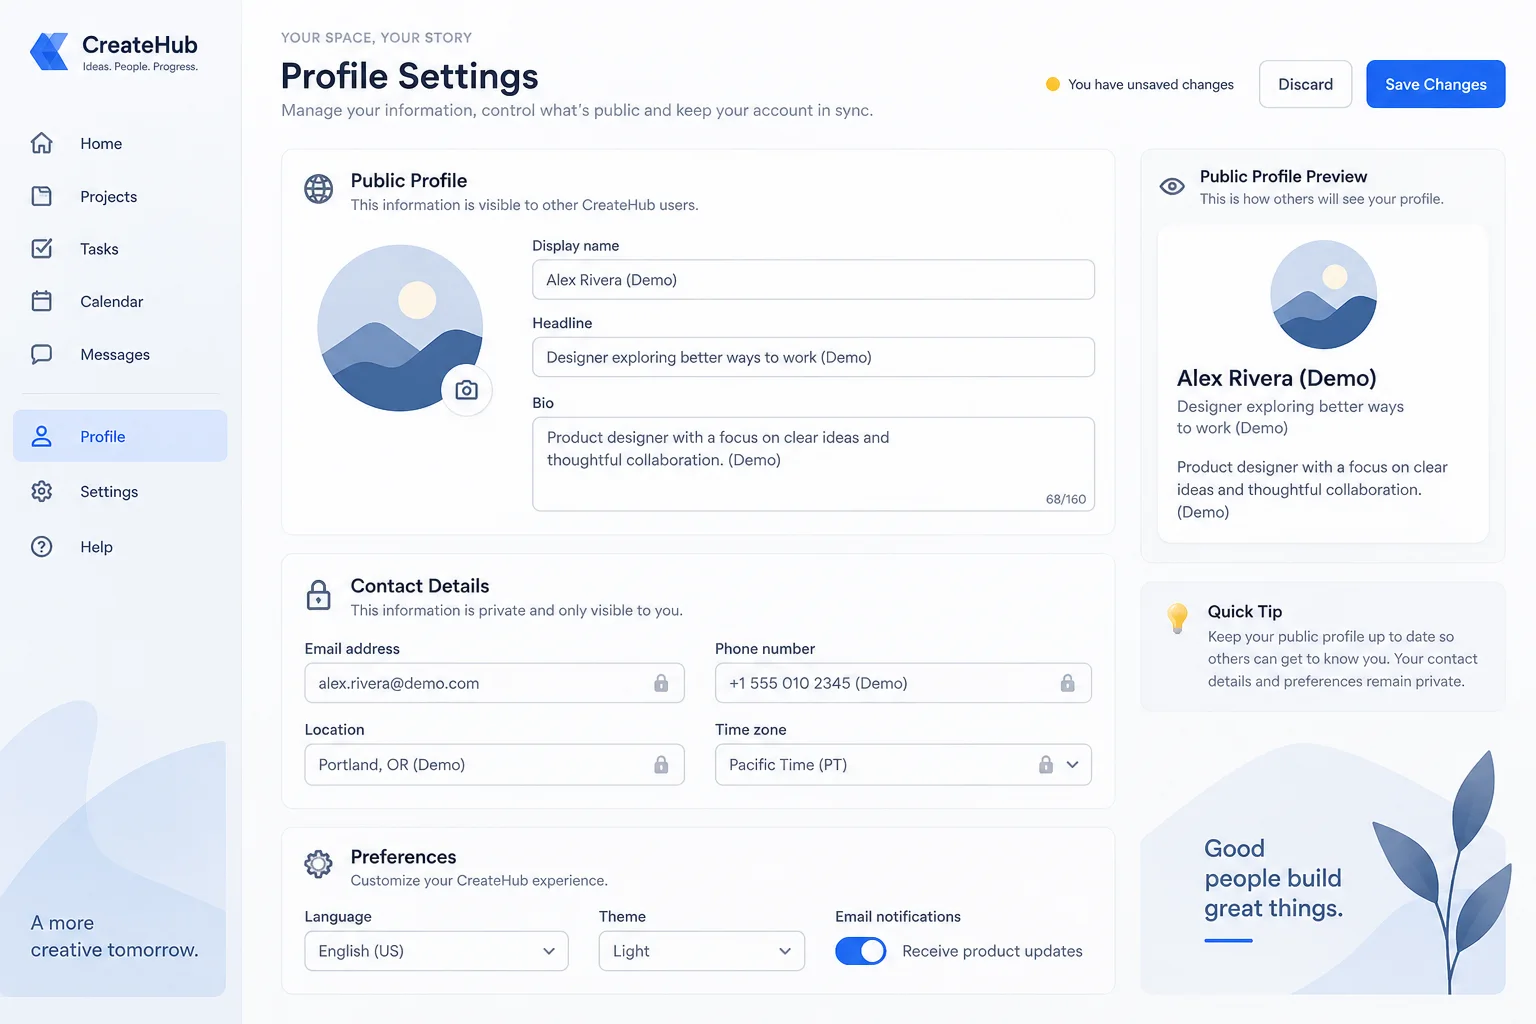Click the Calendar icon in sidebar

point(42,301)
